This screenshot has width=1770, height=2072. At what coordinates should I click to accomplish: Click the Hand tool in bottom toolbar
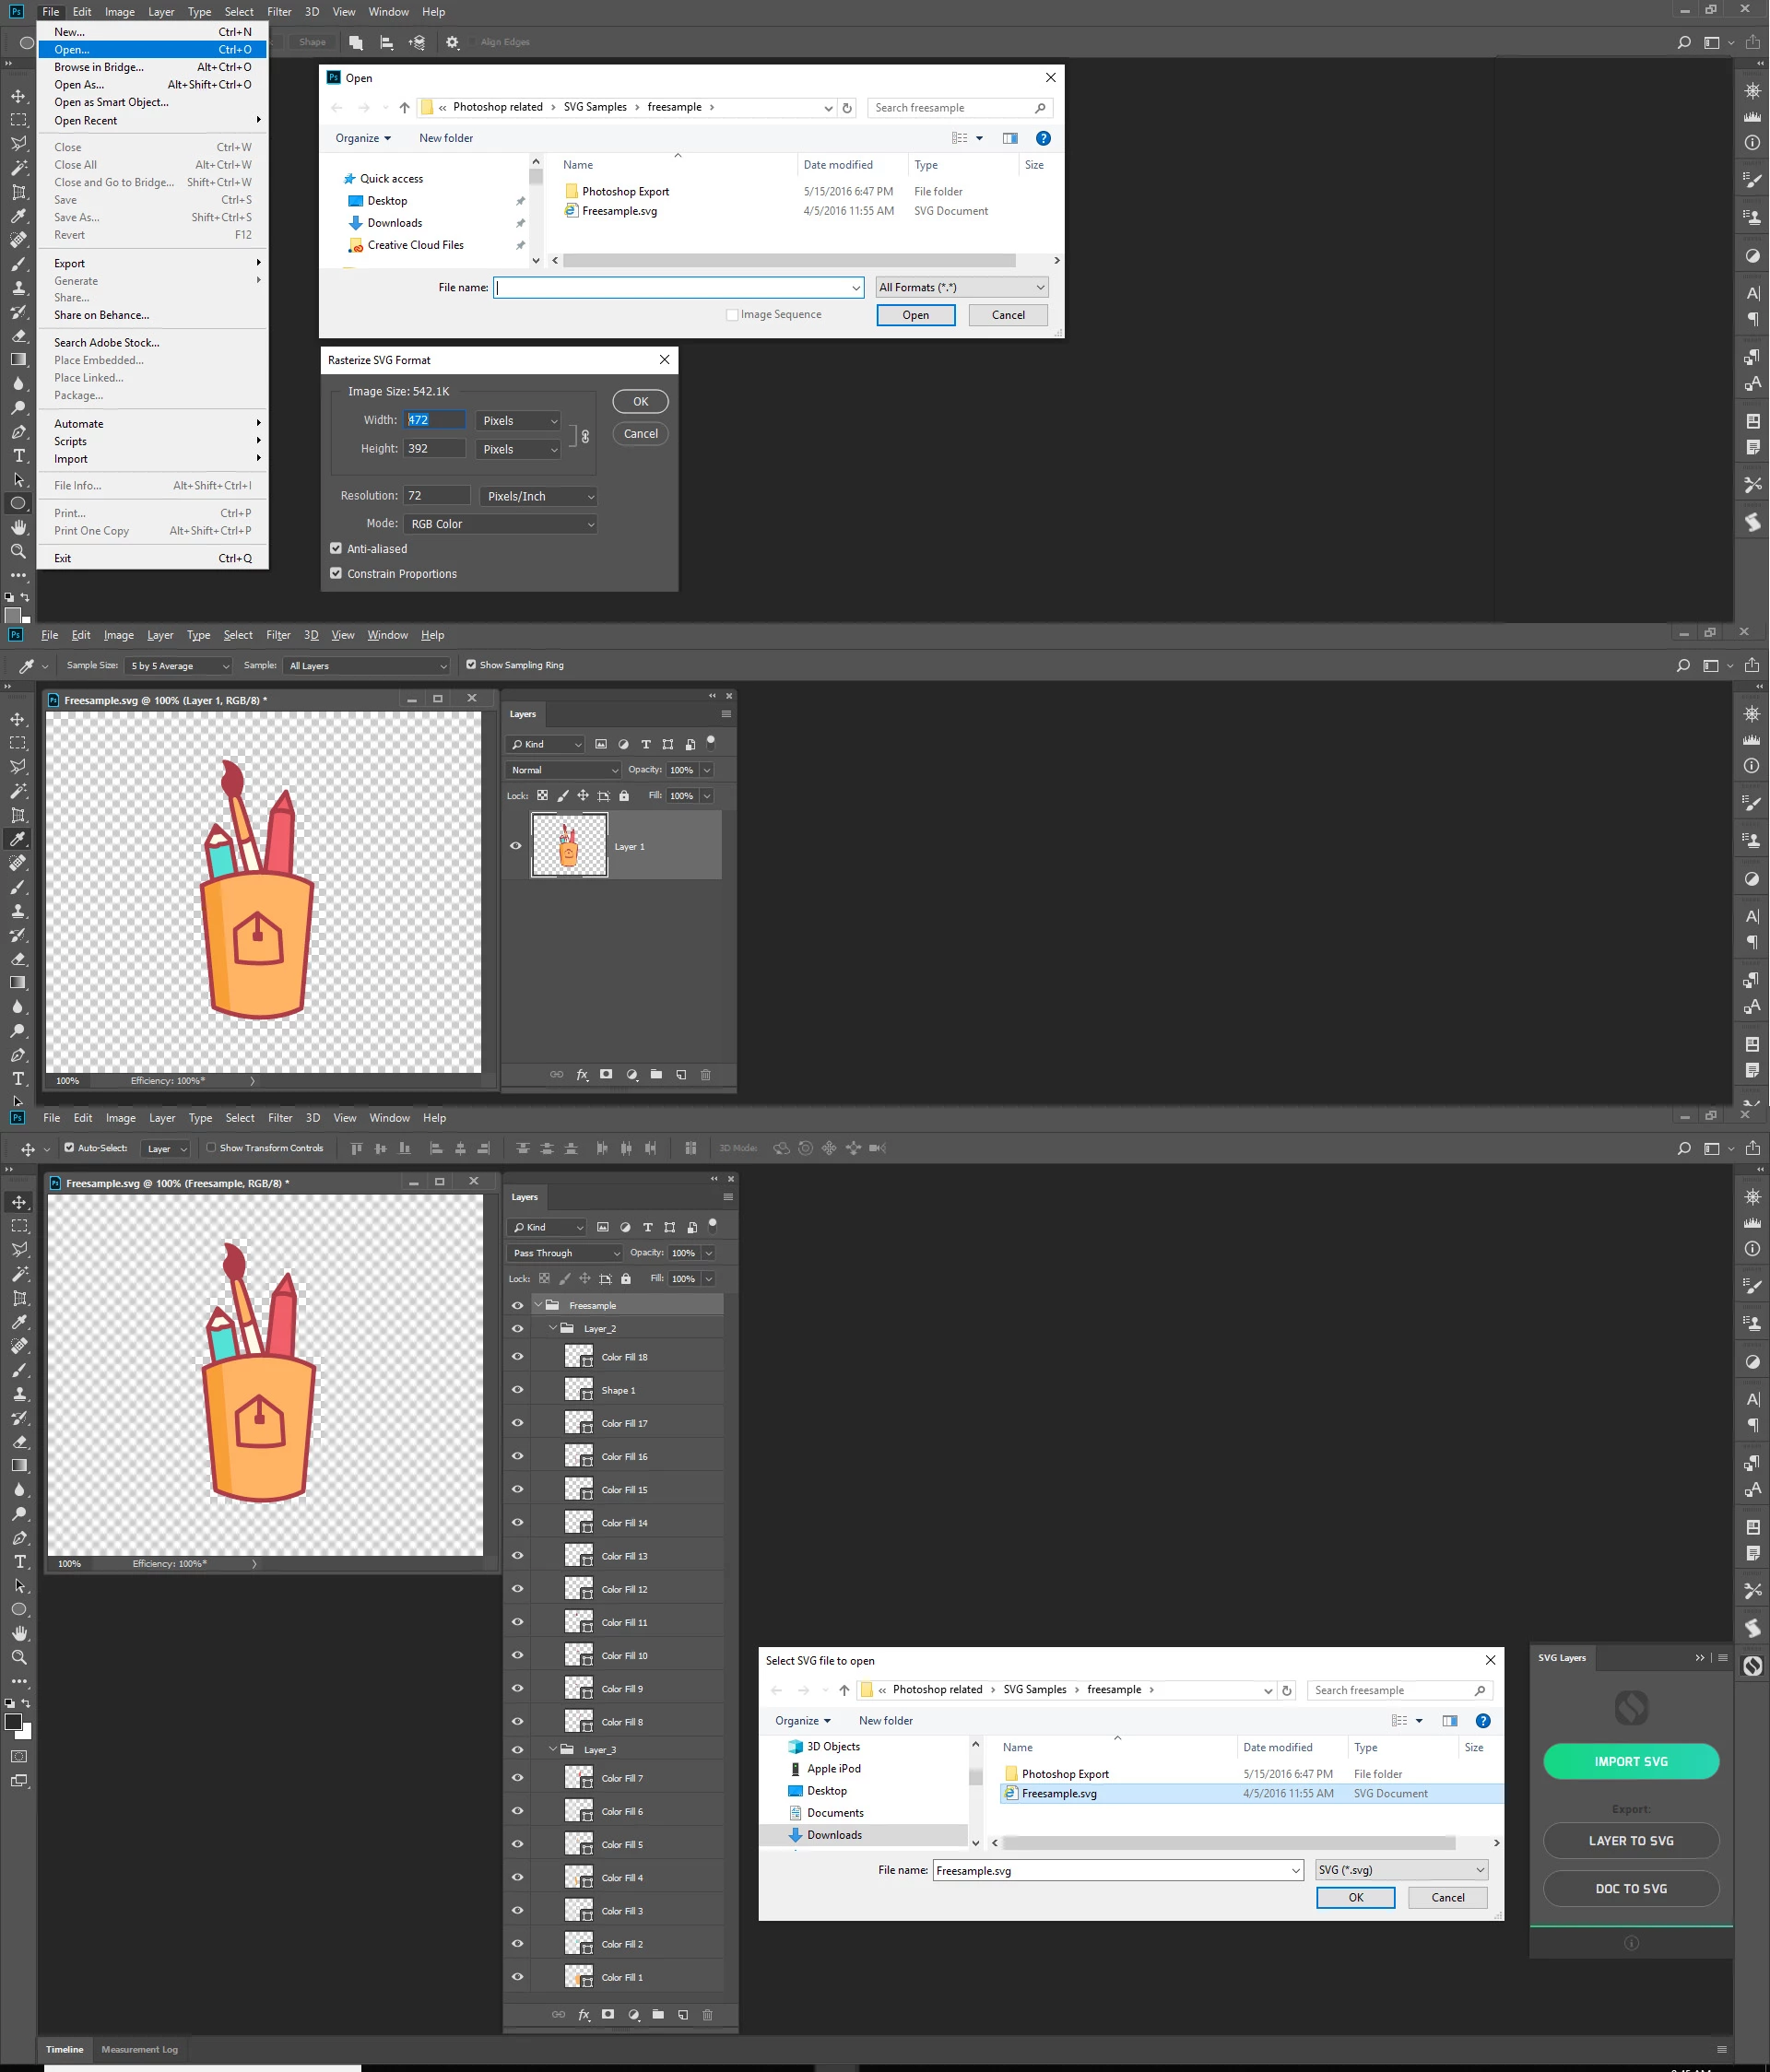pyautogui.click(x=19, y=1633)
